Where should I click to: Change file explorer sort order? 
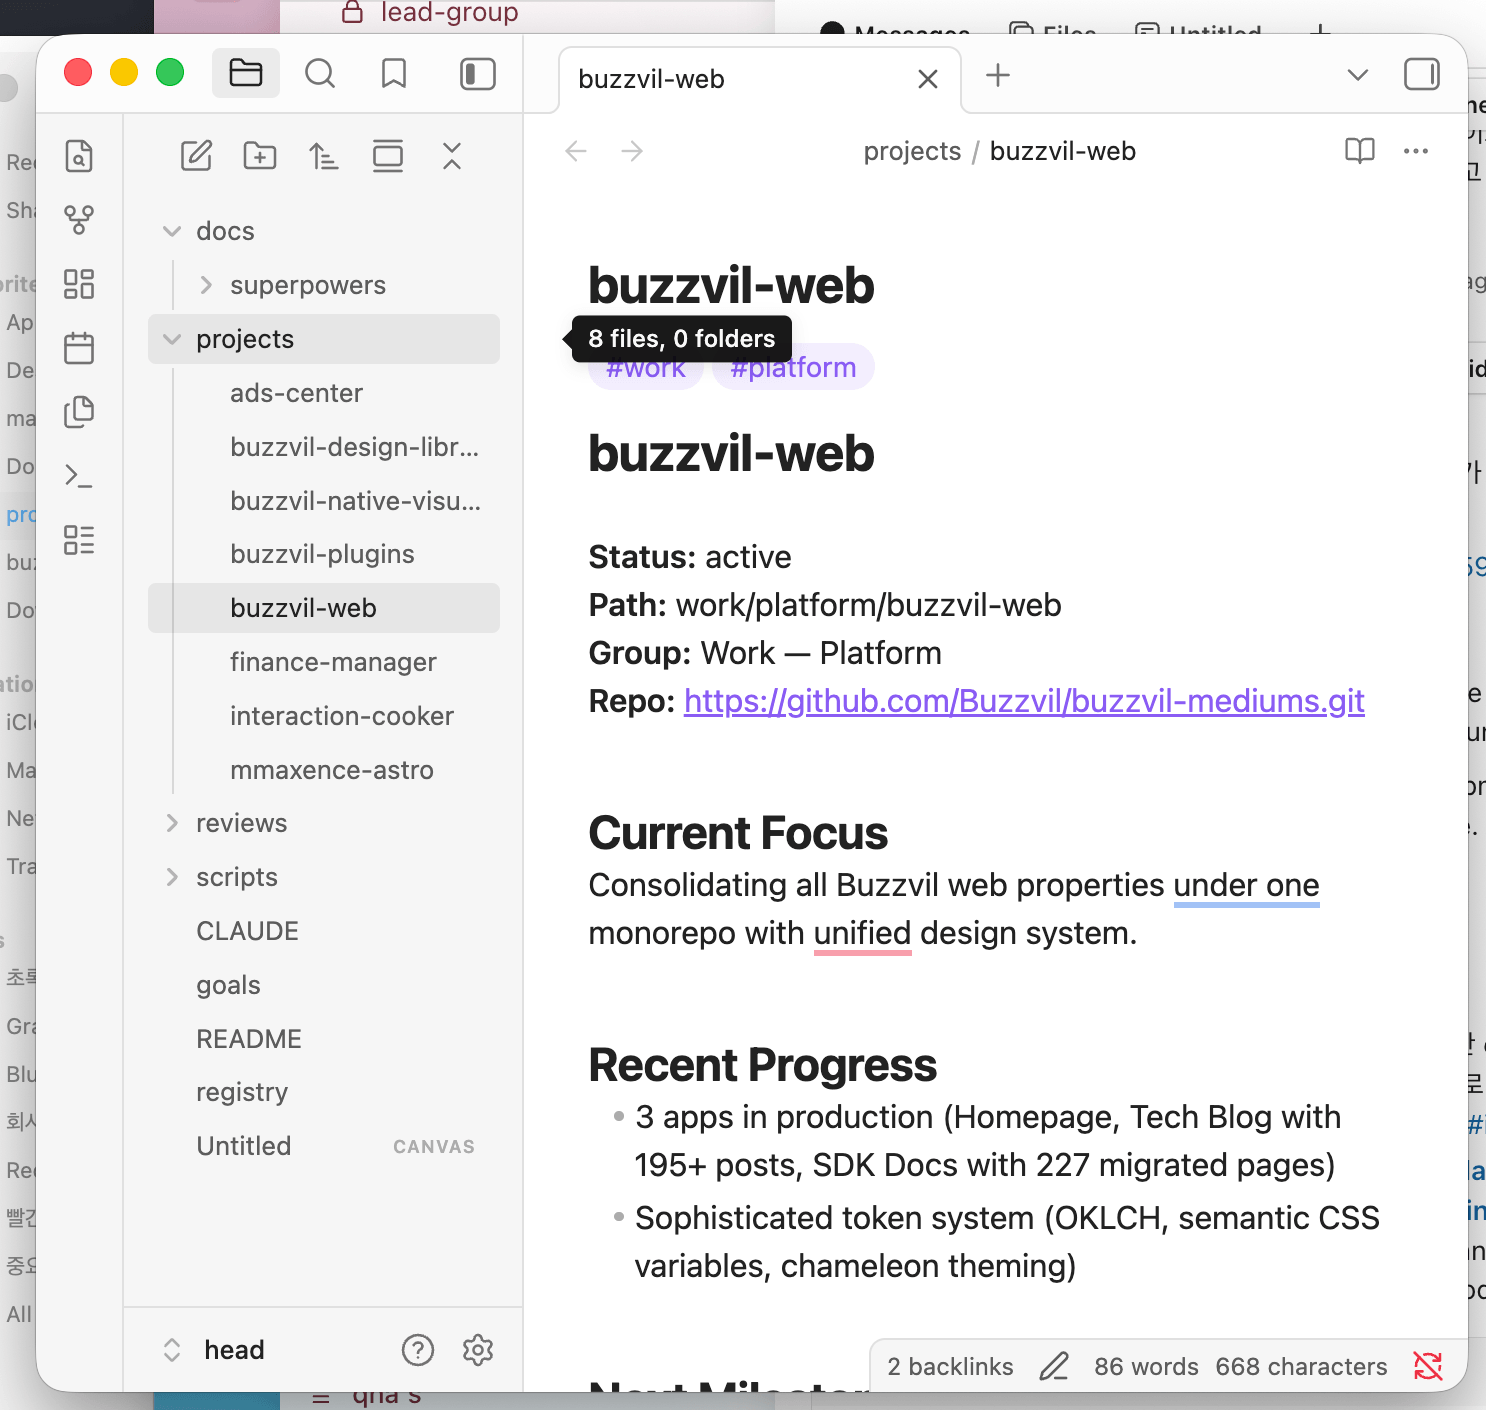[x=323, y=156]
